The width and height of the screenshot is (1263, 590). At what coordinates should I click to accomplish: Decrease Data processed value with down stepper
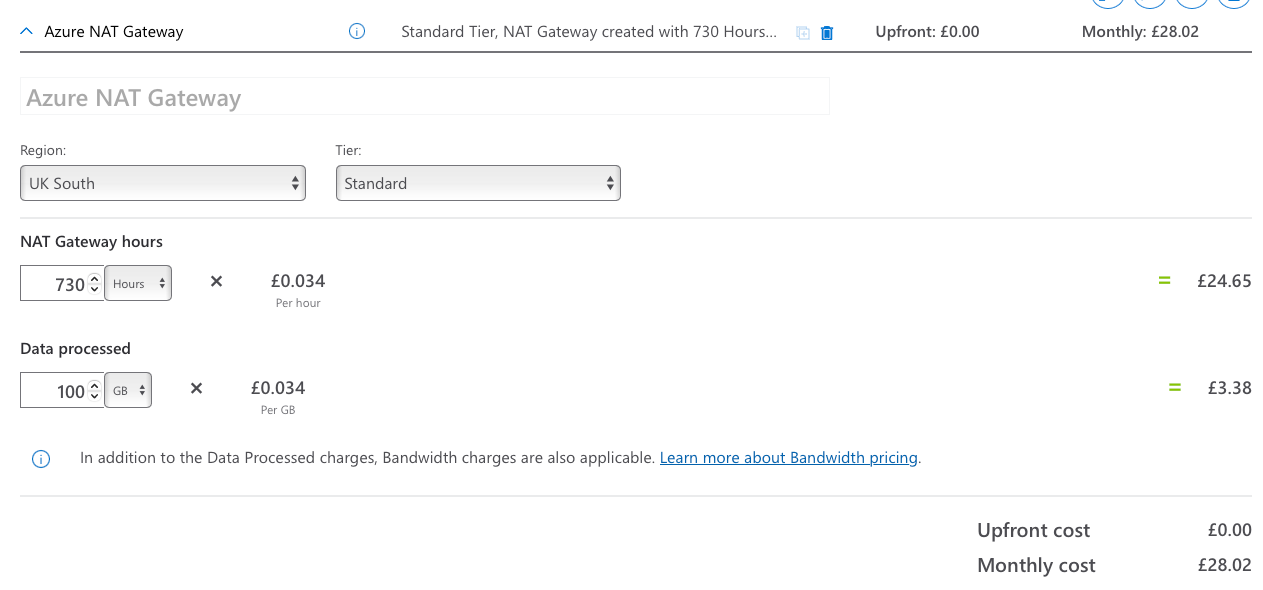pyautogui.click(x=94, y=396)
